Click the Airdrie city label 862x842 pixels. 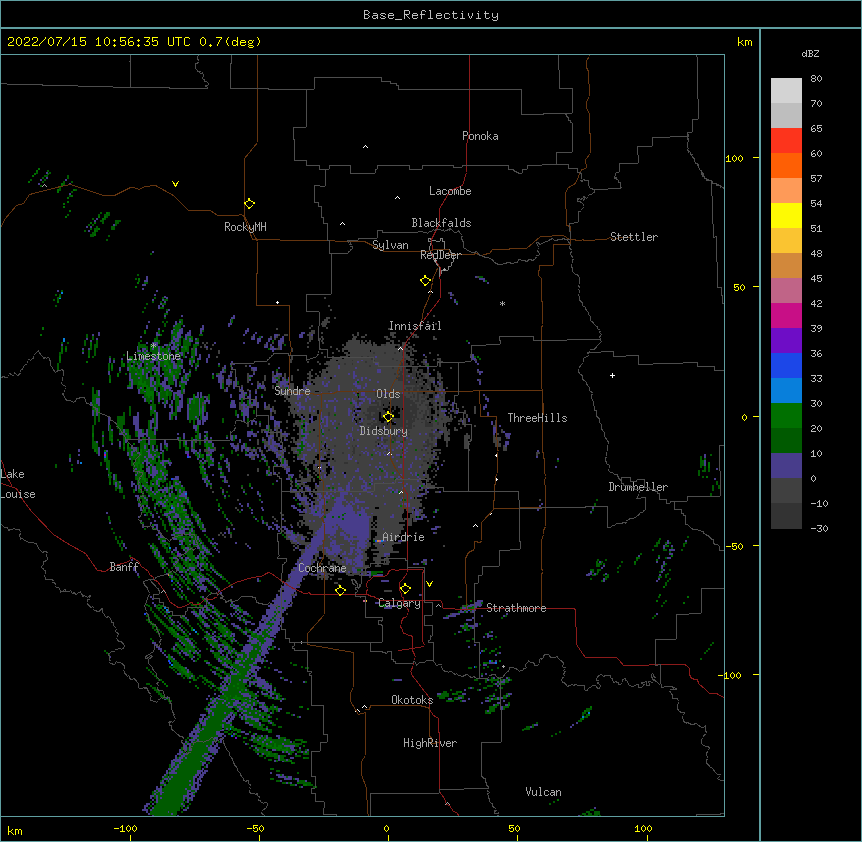pos(403,537)
